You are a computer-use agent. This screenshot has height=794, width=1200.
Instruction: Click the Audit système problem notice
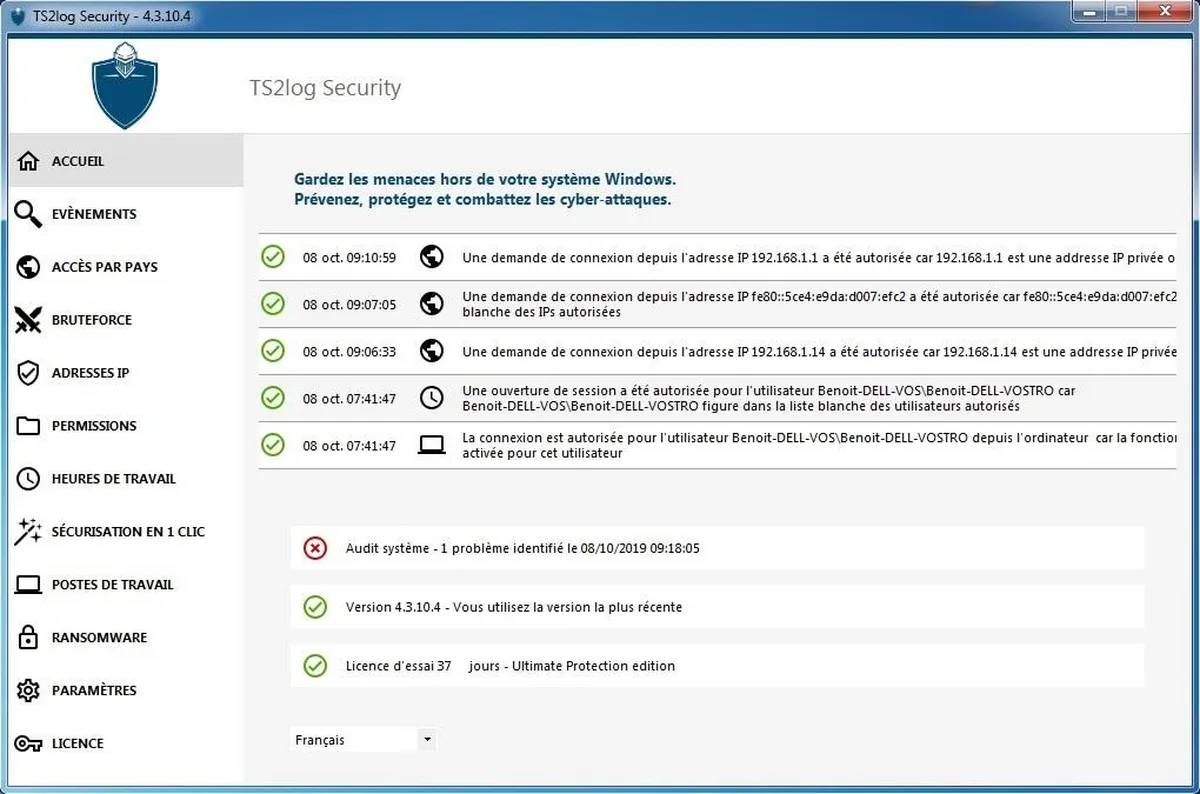522,548
